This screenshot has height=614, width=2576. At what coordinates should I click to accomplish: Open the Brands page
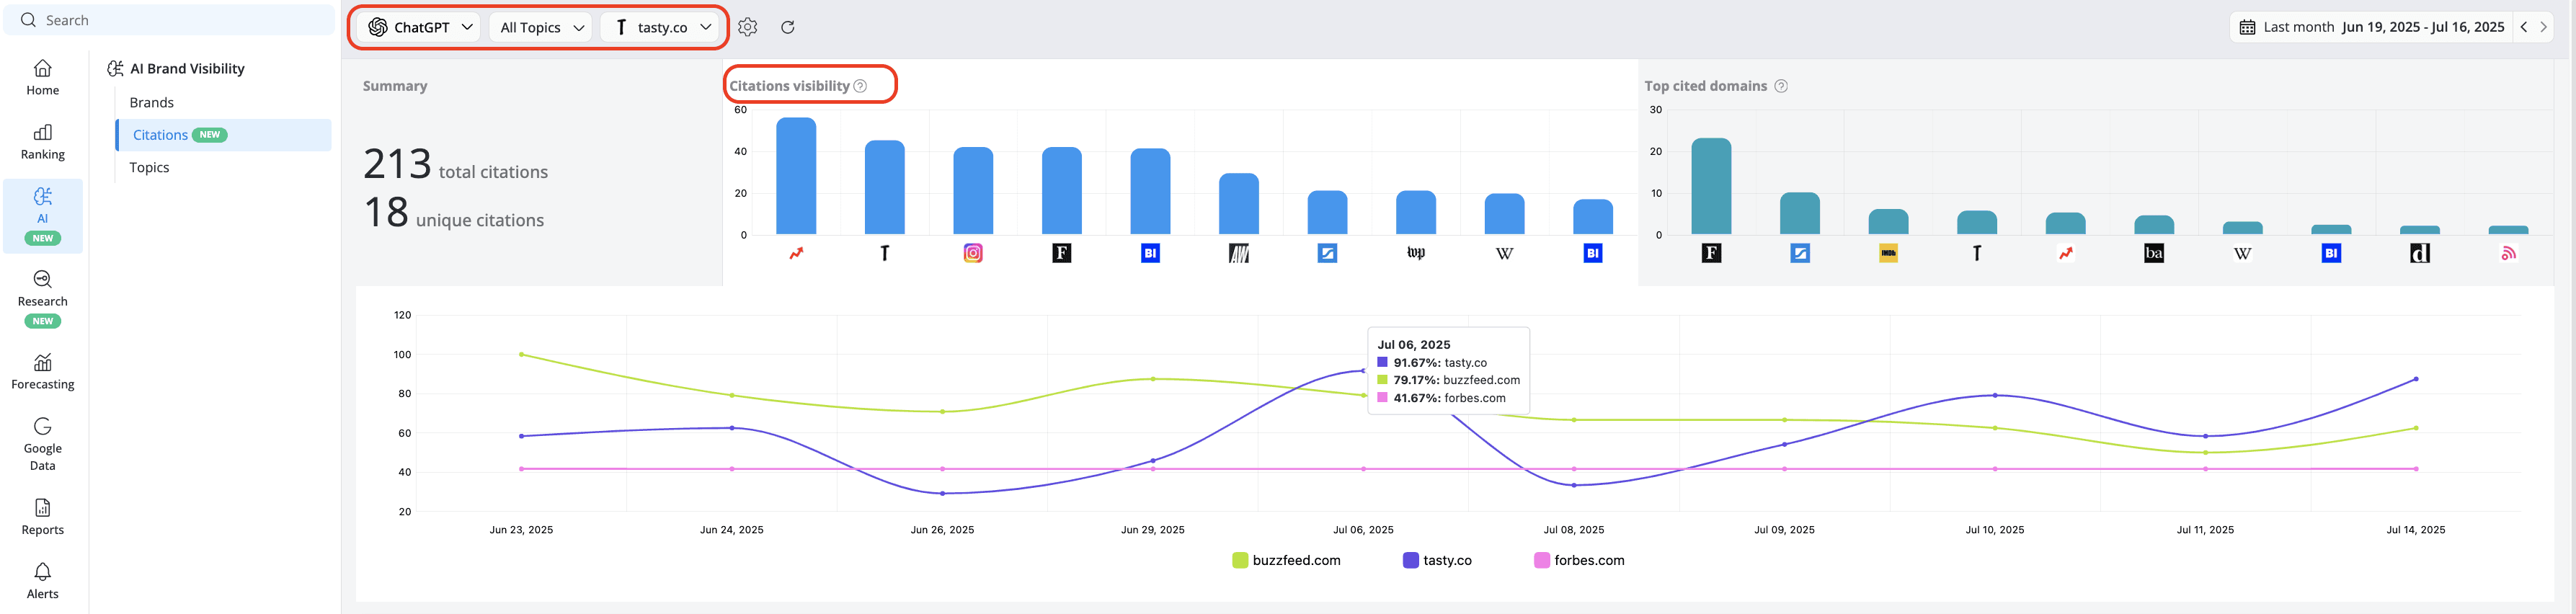click(x=152, y=102)
